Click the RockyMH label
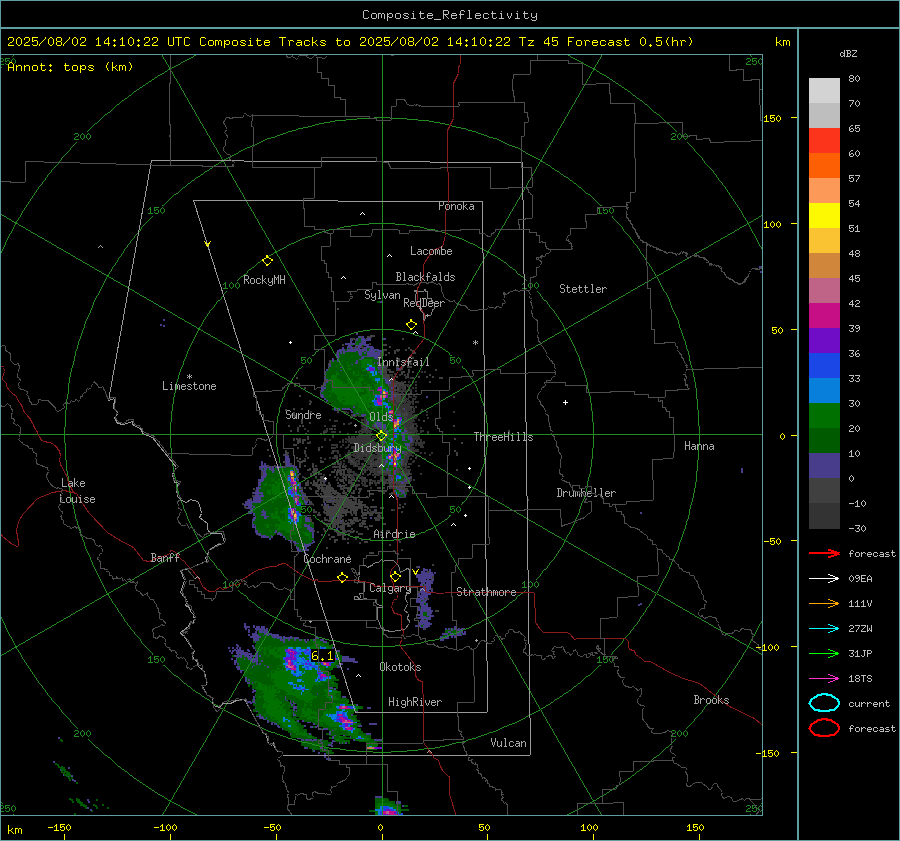The width and height of the screenshot is (900, 841). coord(264,280)
